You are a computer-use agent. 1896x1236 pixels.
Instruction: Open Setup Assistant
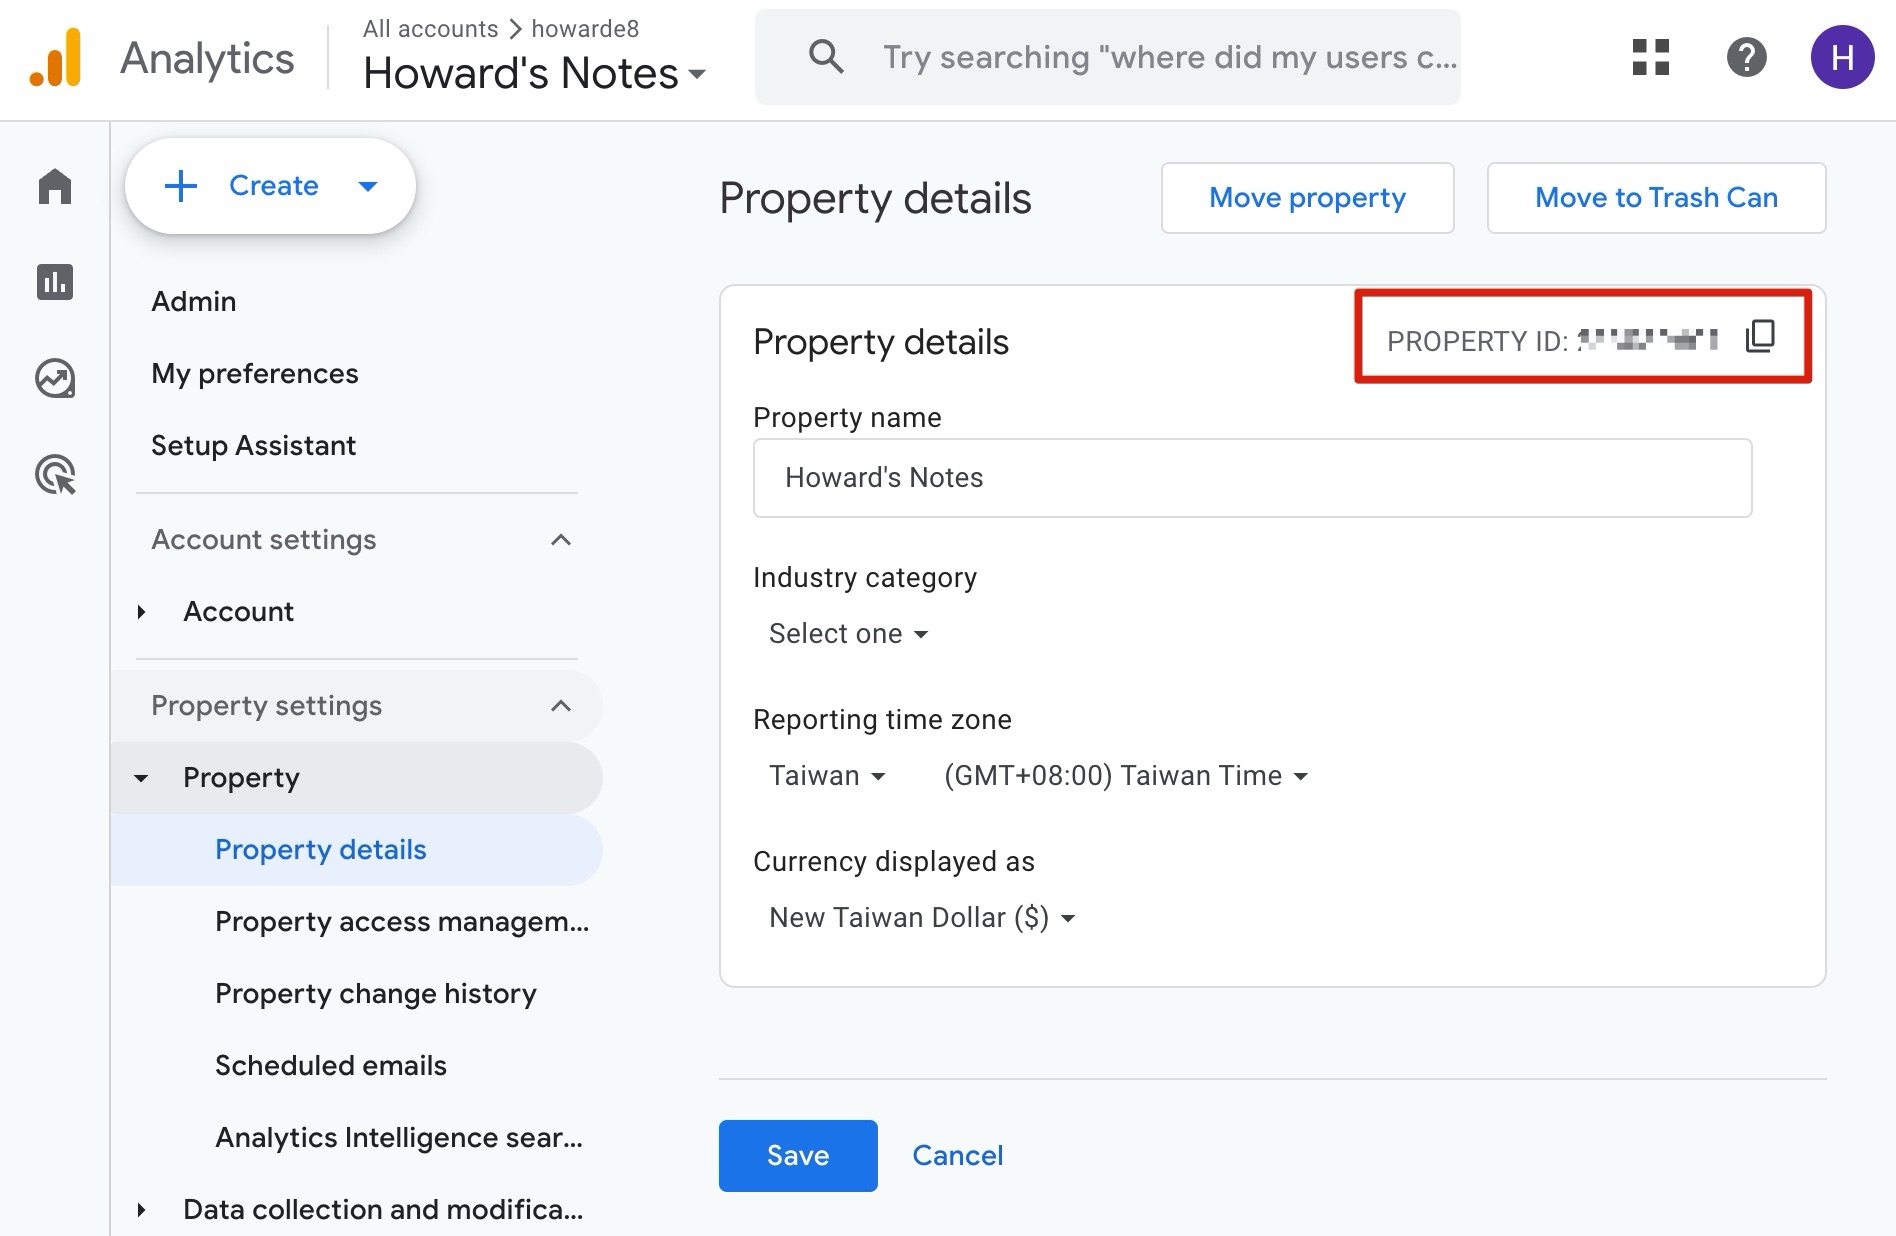(x=254, y=446)
